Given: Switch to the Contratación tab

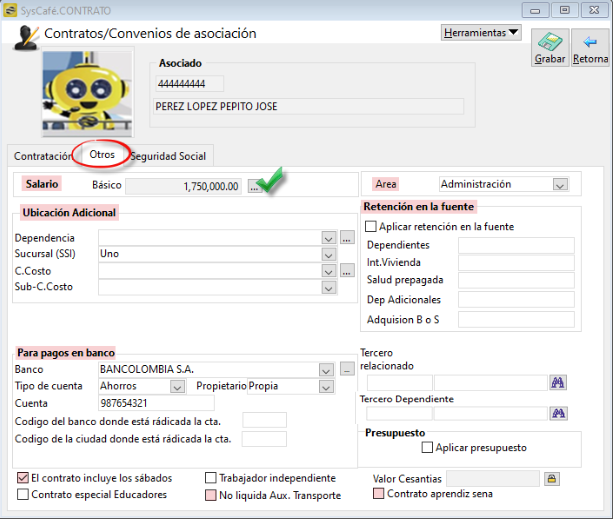Looking at the screenshot, I should 42,156.
